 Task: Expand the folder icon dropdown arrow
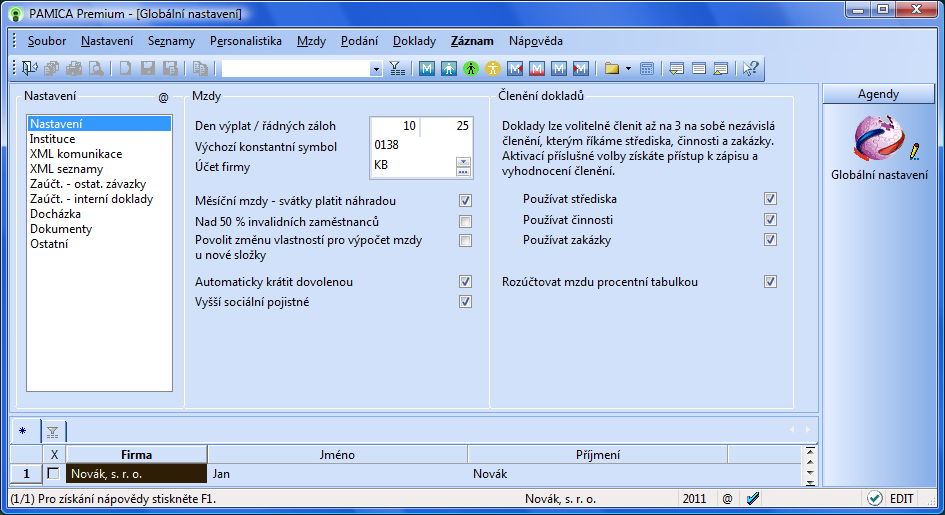click(629, 69)
